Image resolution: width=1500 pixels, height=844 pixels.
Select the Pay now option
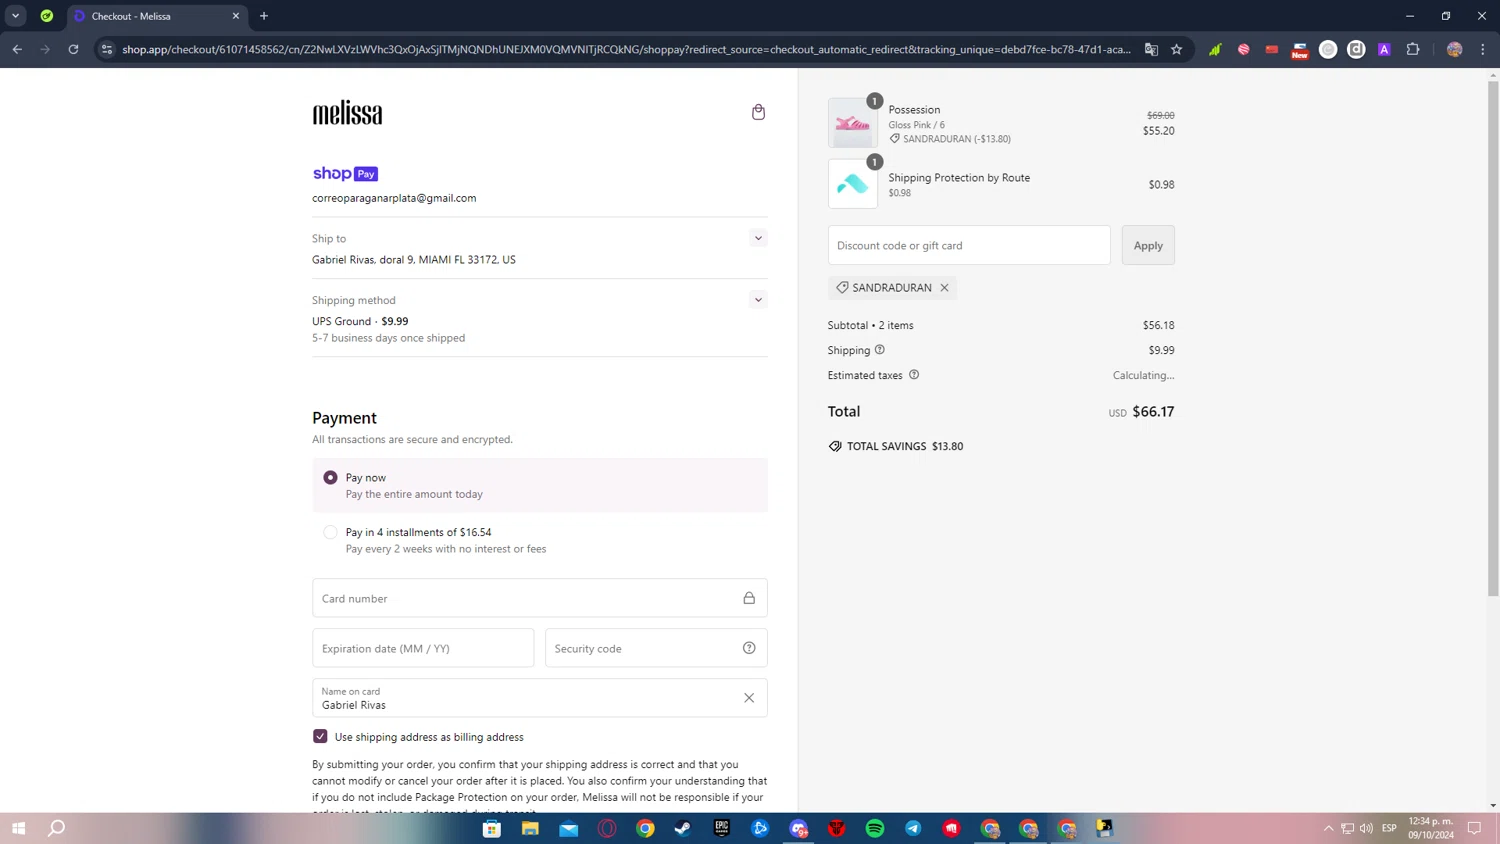click(330, 478)
